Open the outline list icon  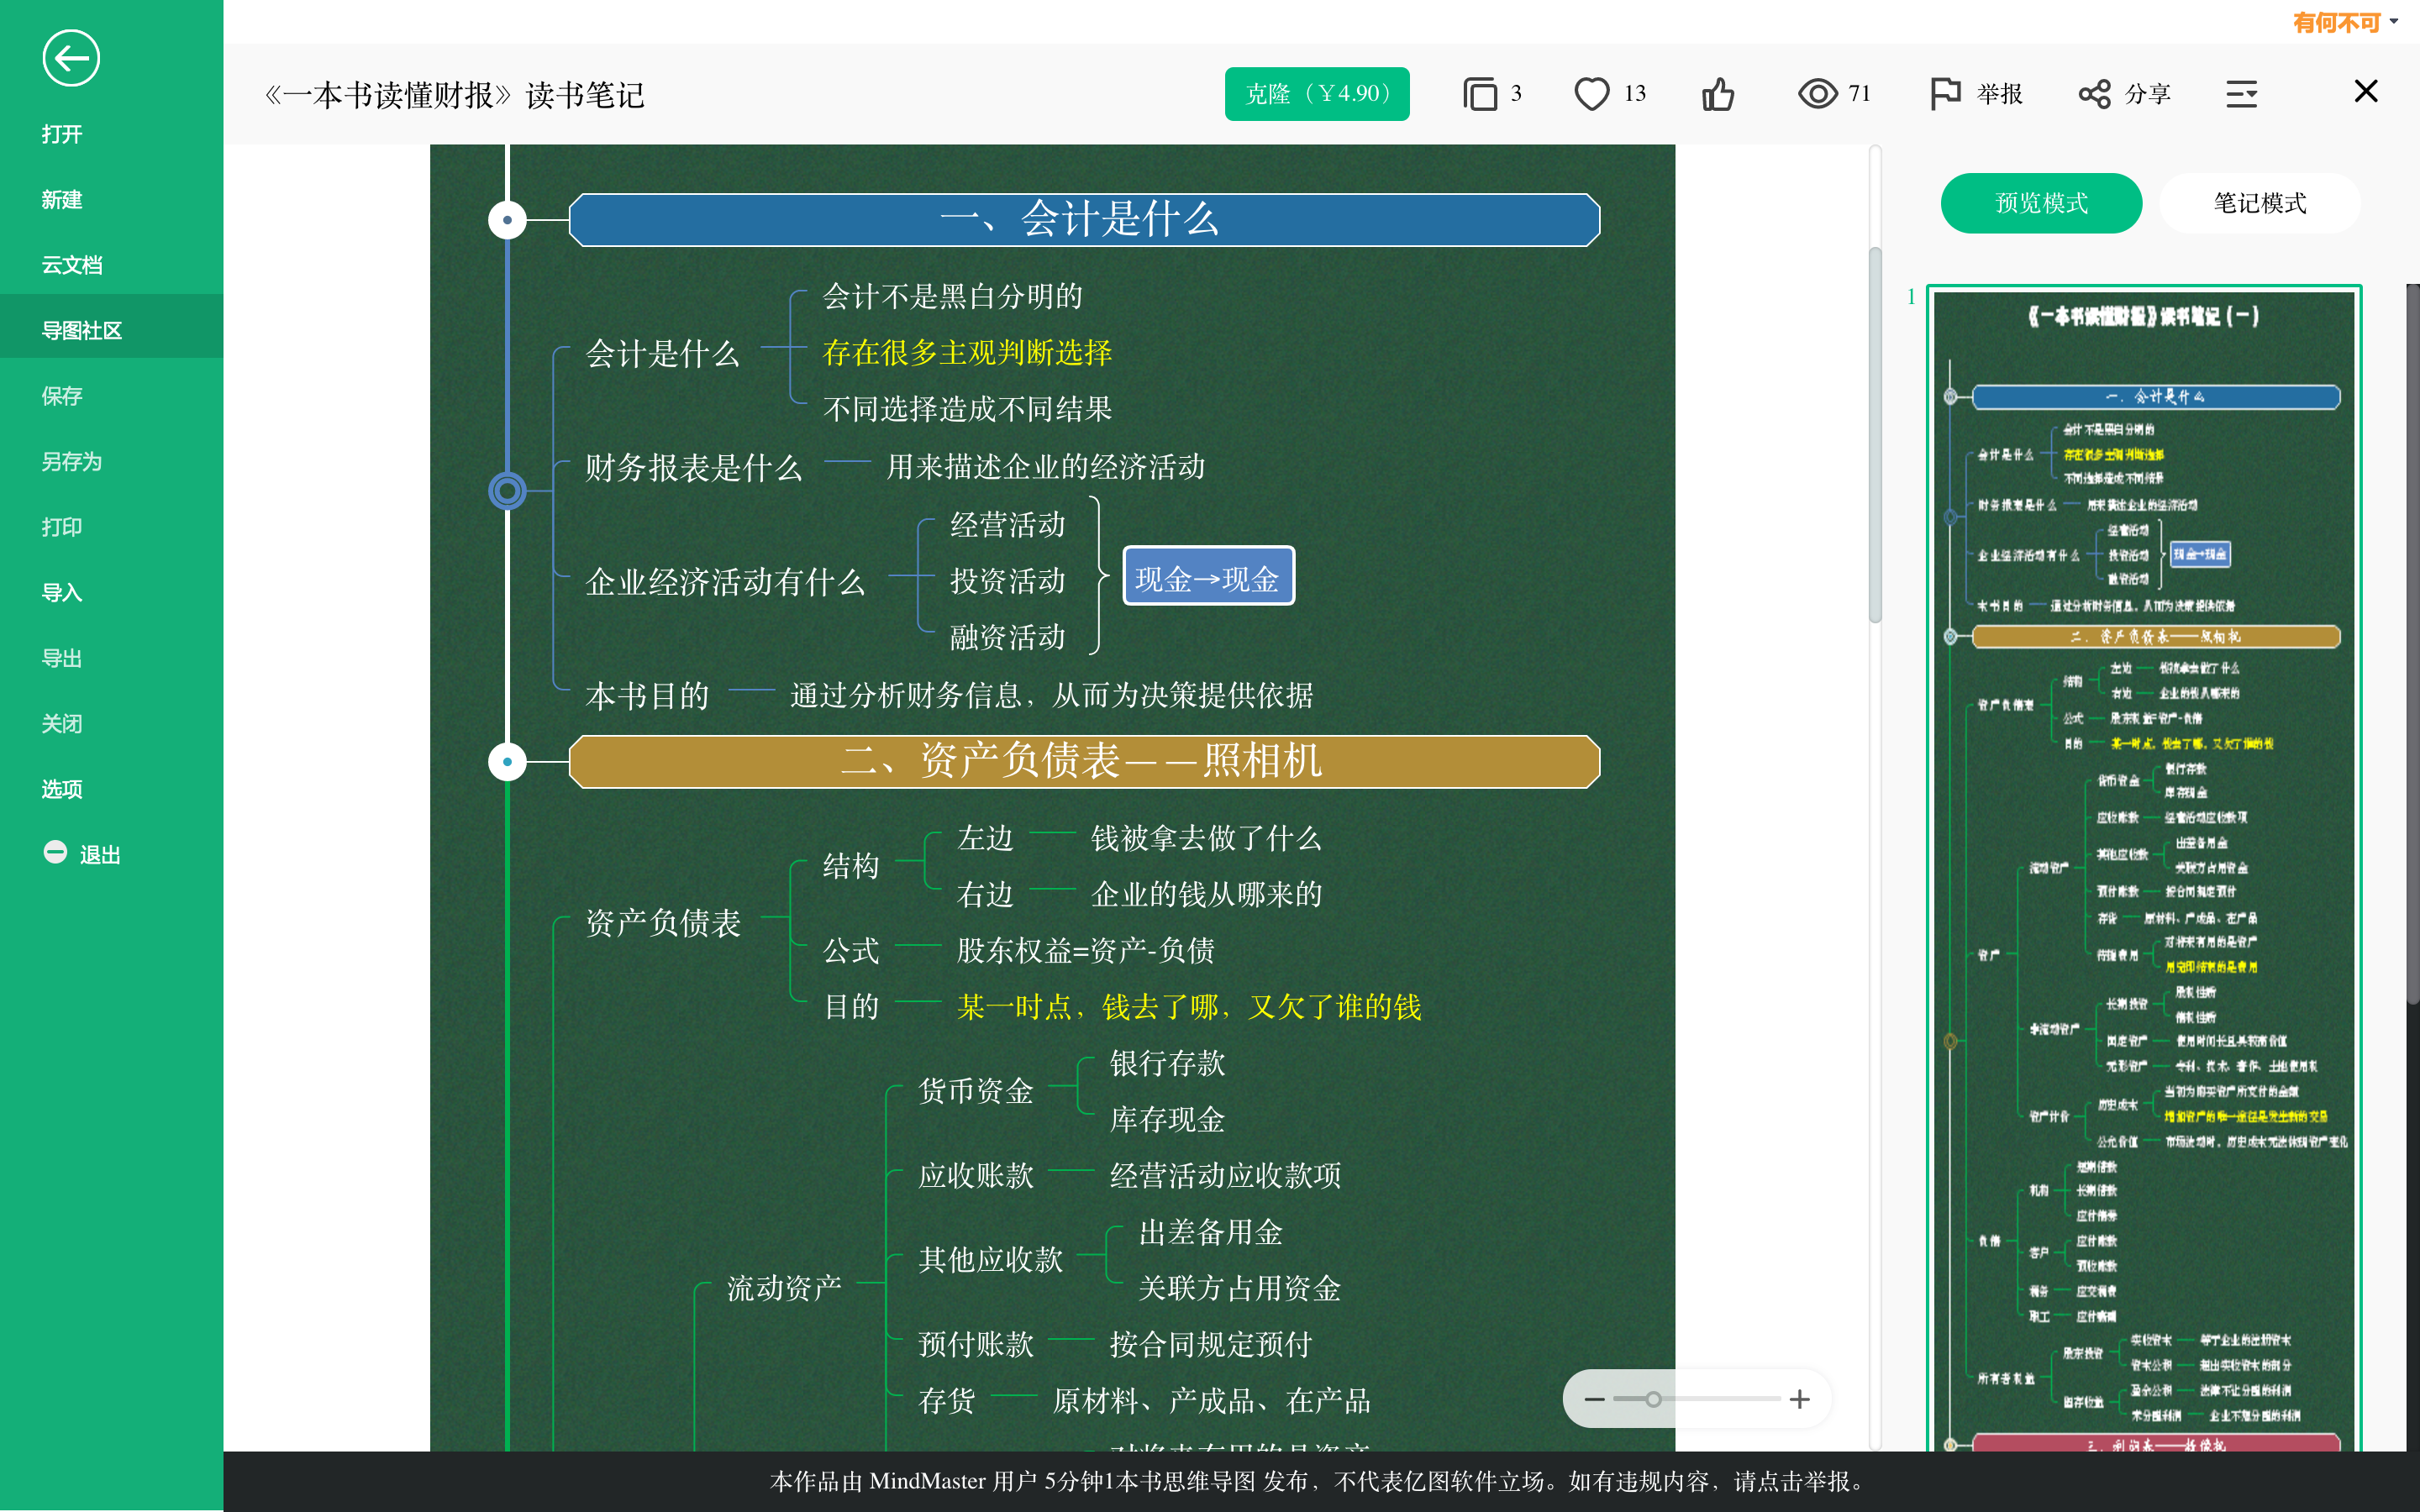(x=2241, y=94)
